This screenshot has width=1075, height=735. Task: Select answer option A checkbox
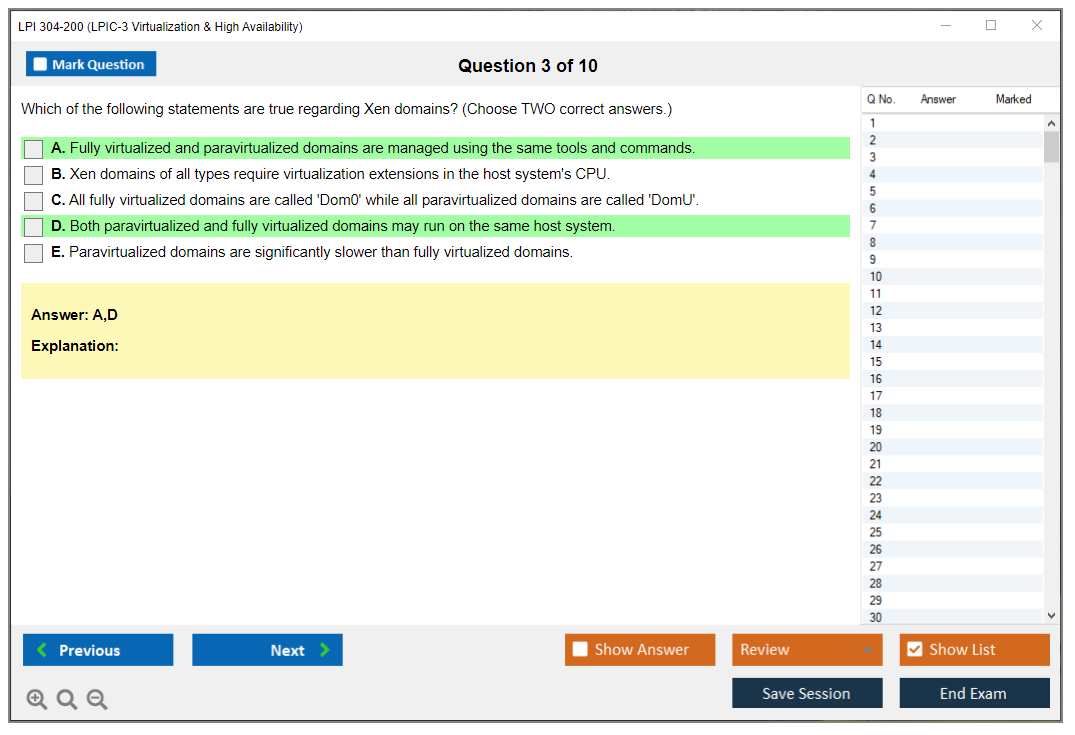(x=34, y=149)
